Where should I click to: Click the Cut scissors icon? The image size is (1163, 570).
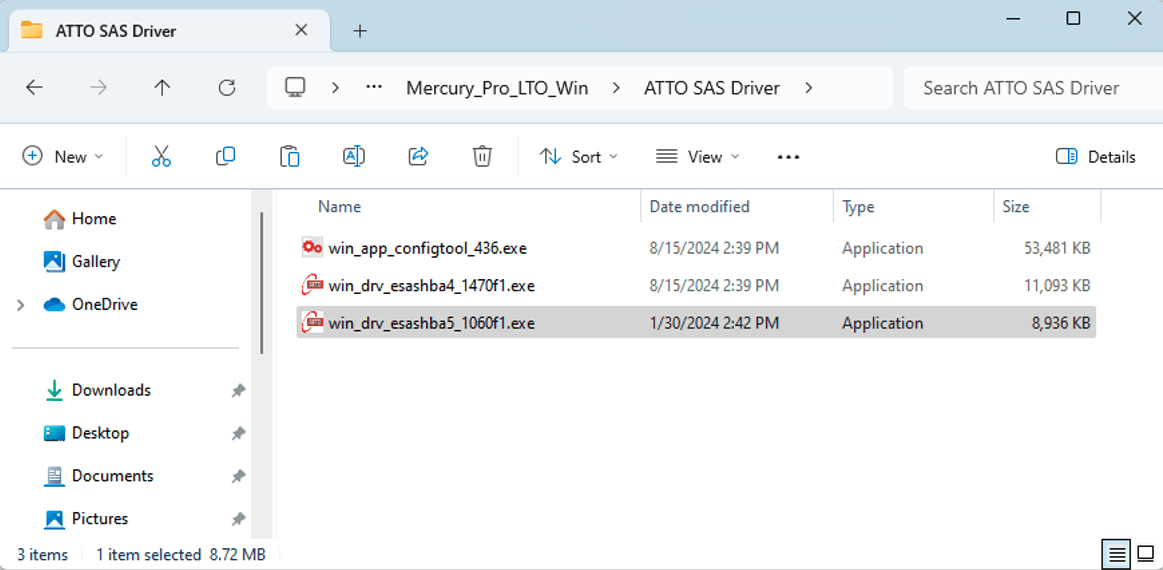161,156
